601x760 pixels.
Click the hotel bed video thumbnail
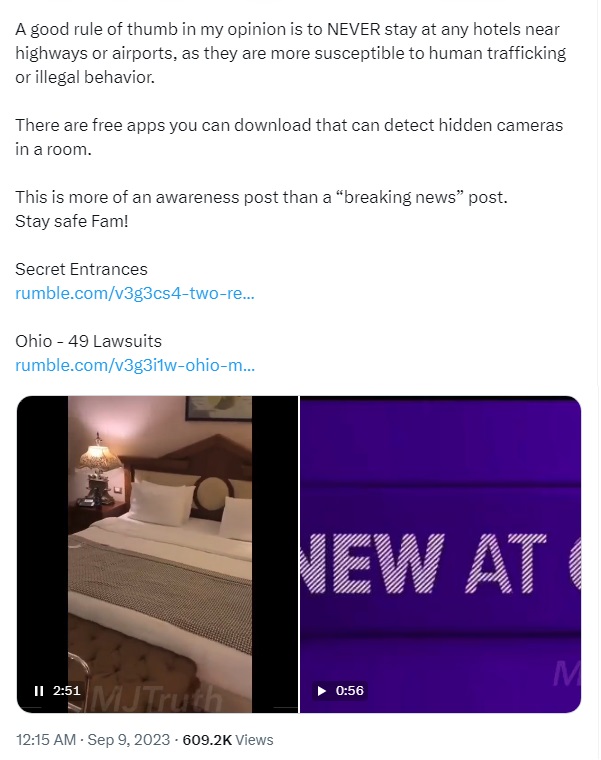(x=158, y=554)
